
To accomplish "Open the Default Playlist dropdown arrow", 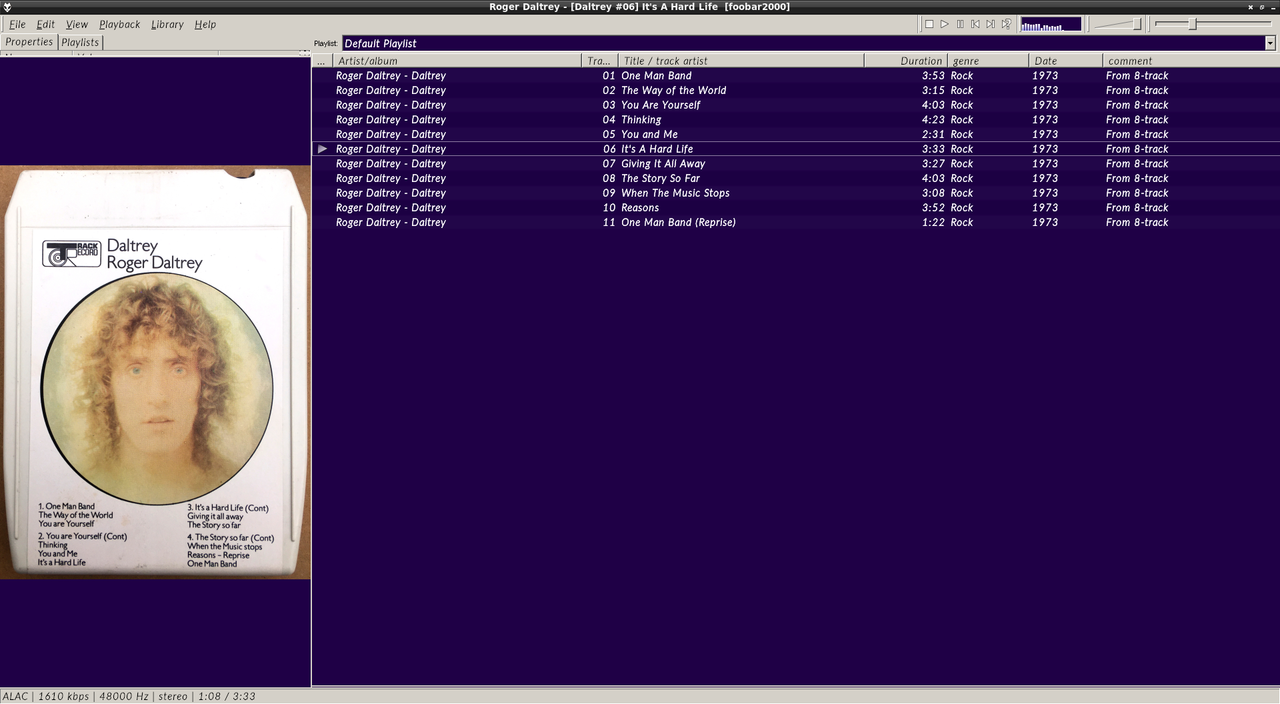I will (1270, 43).
